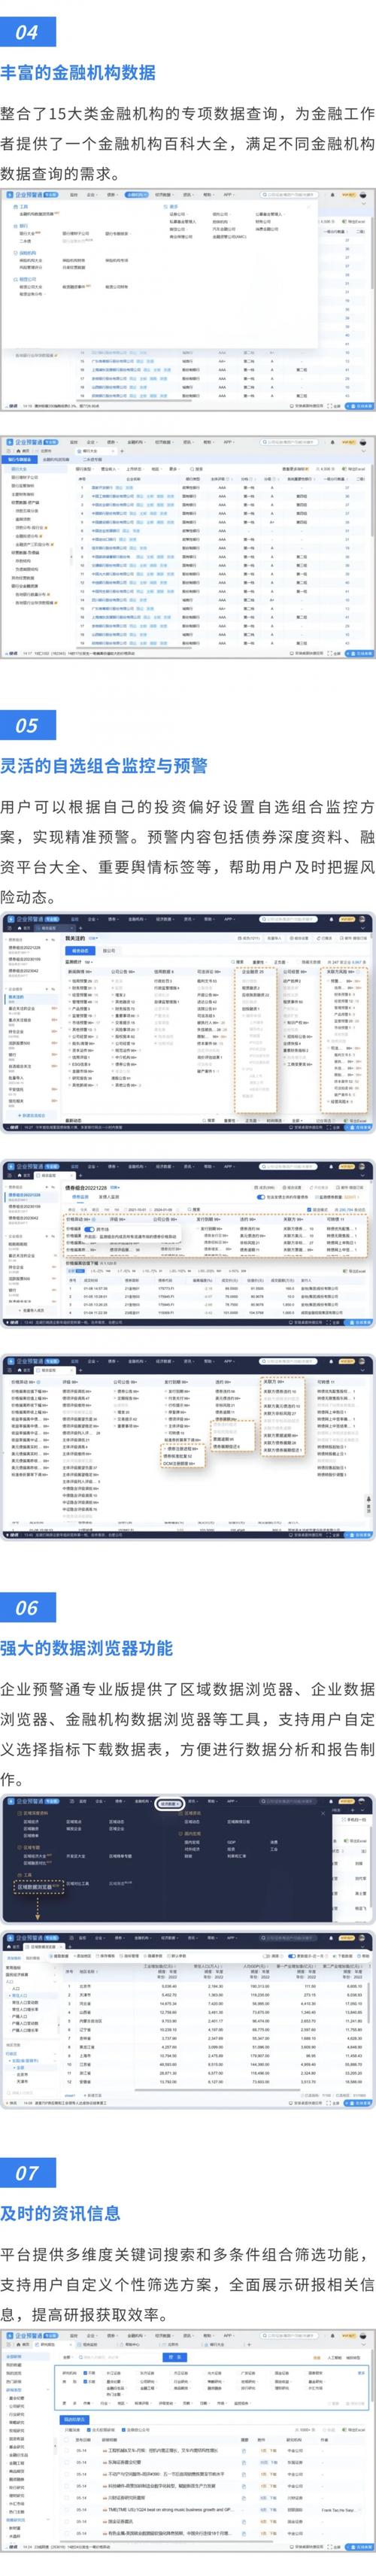Select the 及时的资讯信息 heading
Viewport: 376px width, 2576px height.
click(x=60, y=2213)
